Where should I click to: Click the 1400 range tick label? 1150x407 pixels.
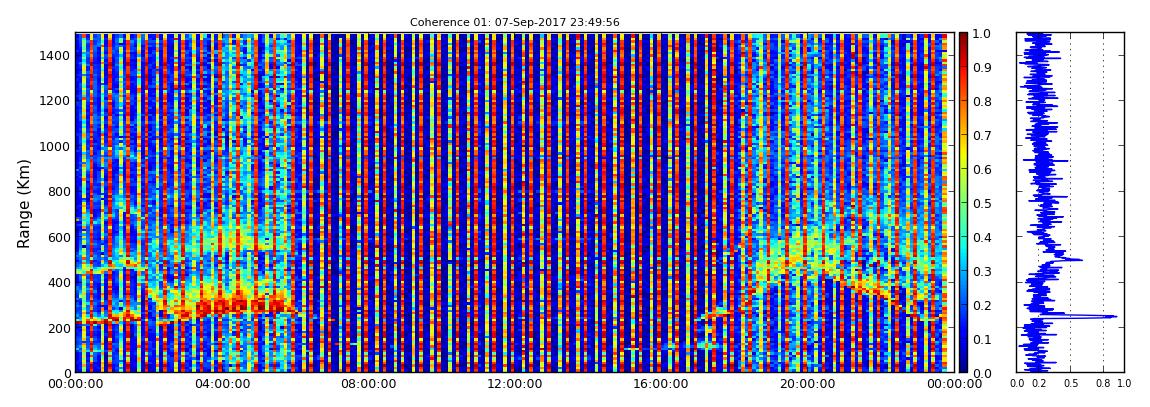[57, 55]
